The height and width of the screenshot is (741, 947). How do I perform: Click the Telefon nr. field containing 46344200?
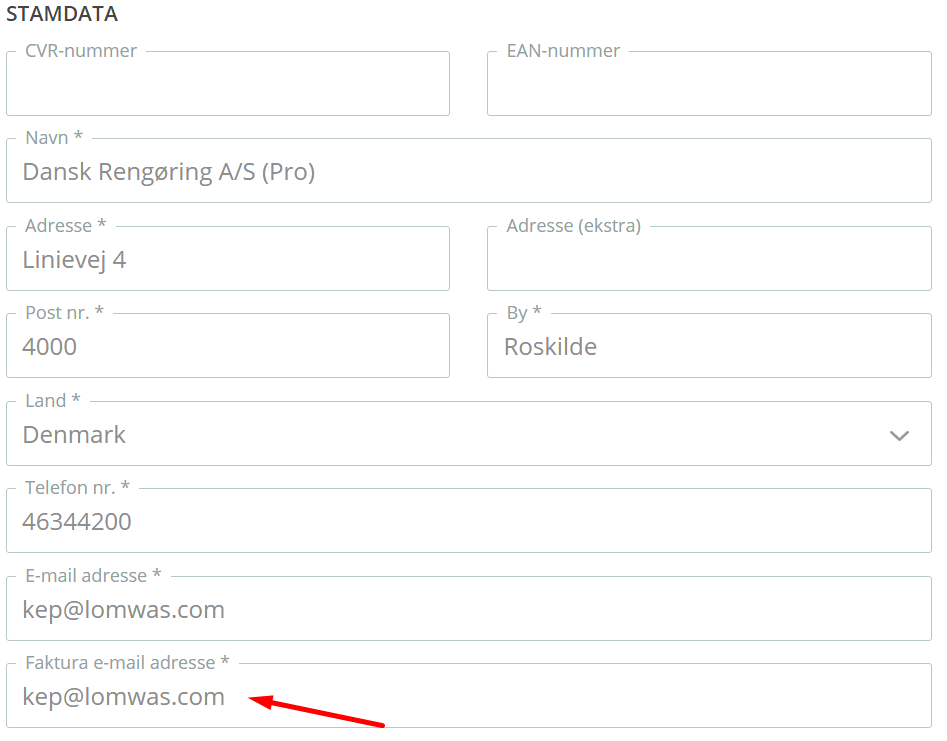pos(469,521)
